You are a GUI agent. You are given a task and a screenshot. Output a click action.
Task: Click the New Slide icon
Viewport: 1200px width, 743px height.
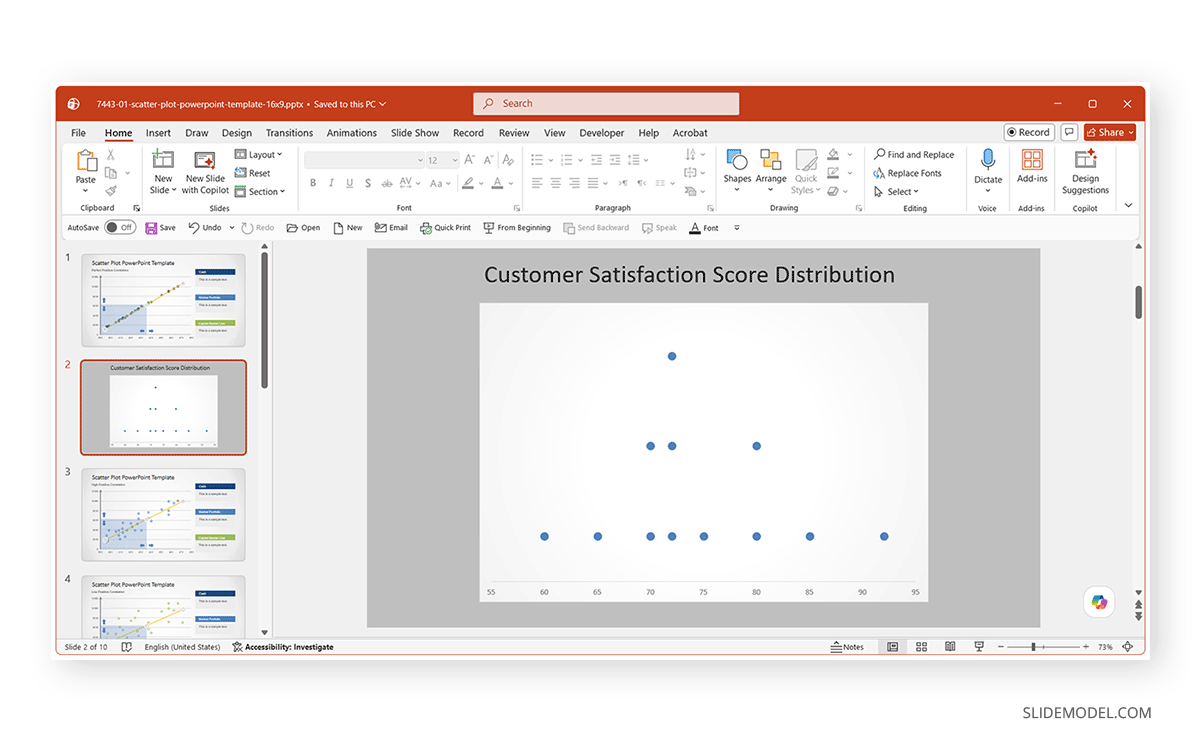click(163, 160)
